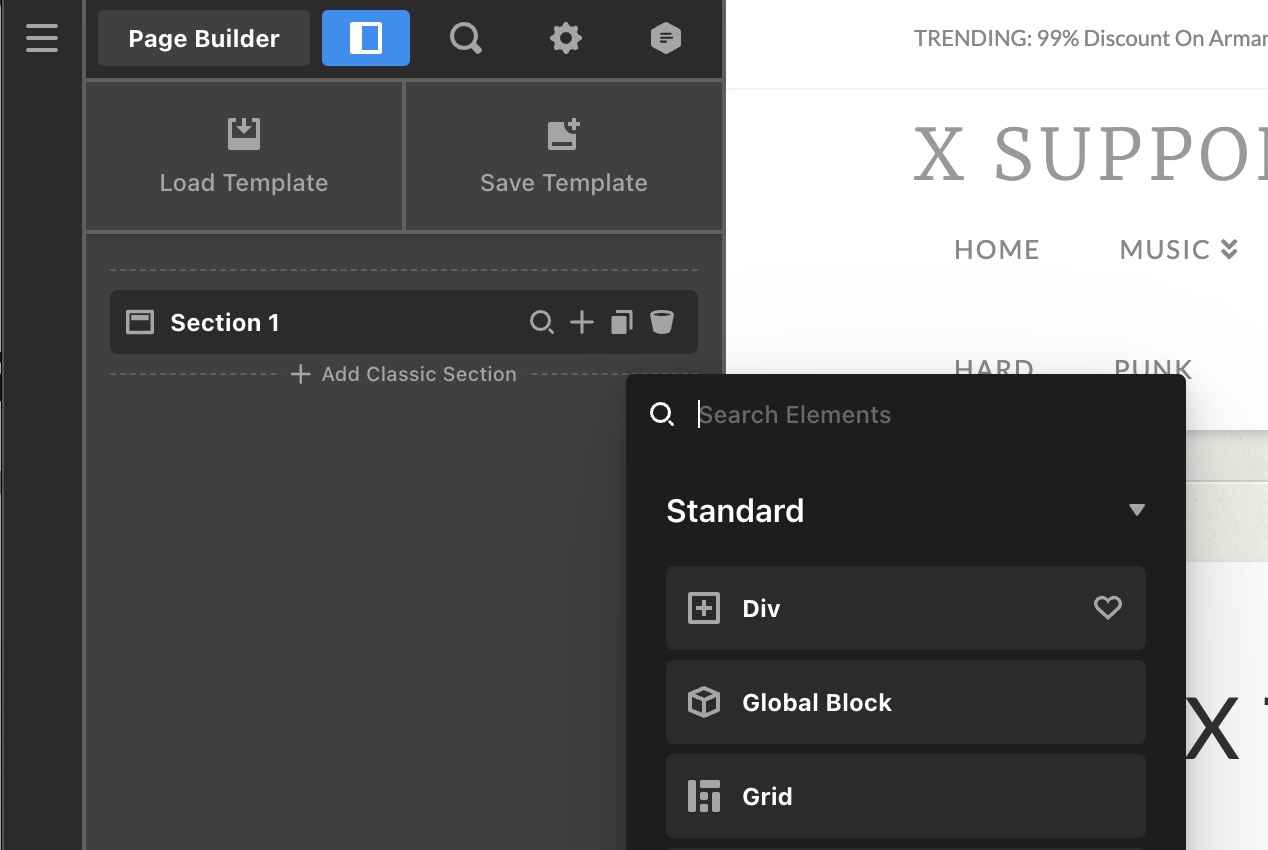This screenshot has width=1268, height=850.
Task: Click Save Template
Action: (x=563, y=156)
